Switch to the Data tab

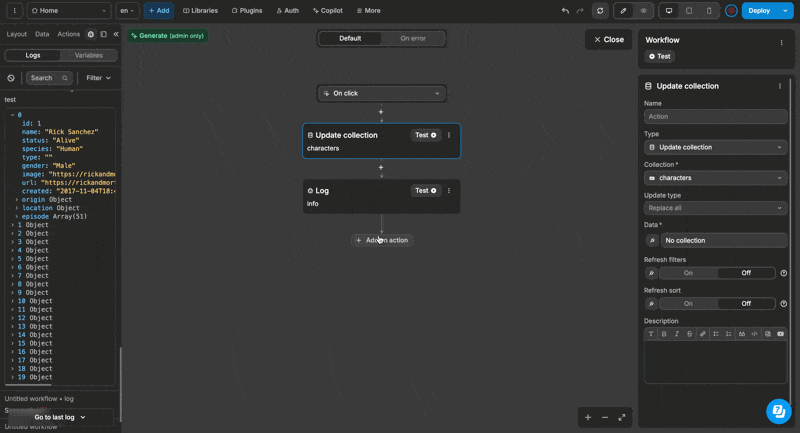tap(42, 34)
